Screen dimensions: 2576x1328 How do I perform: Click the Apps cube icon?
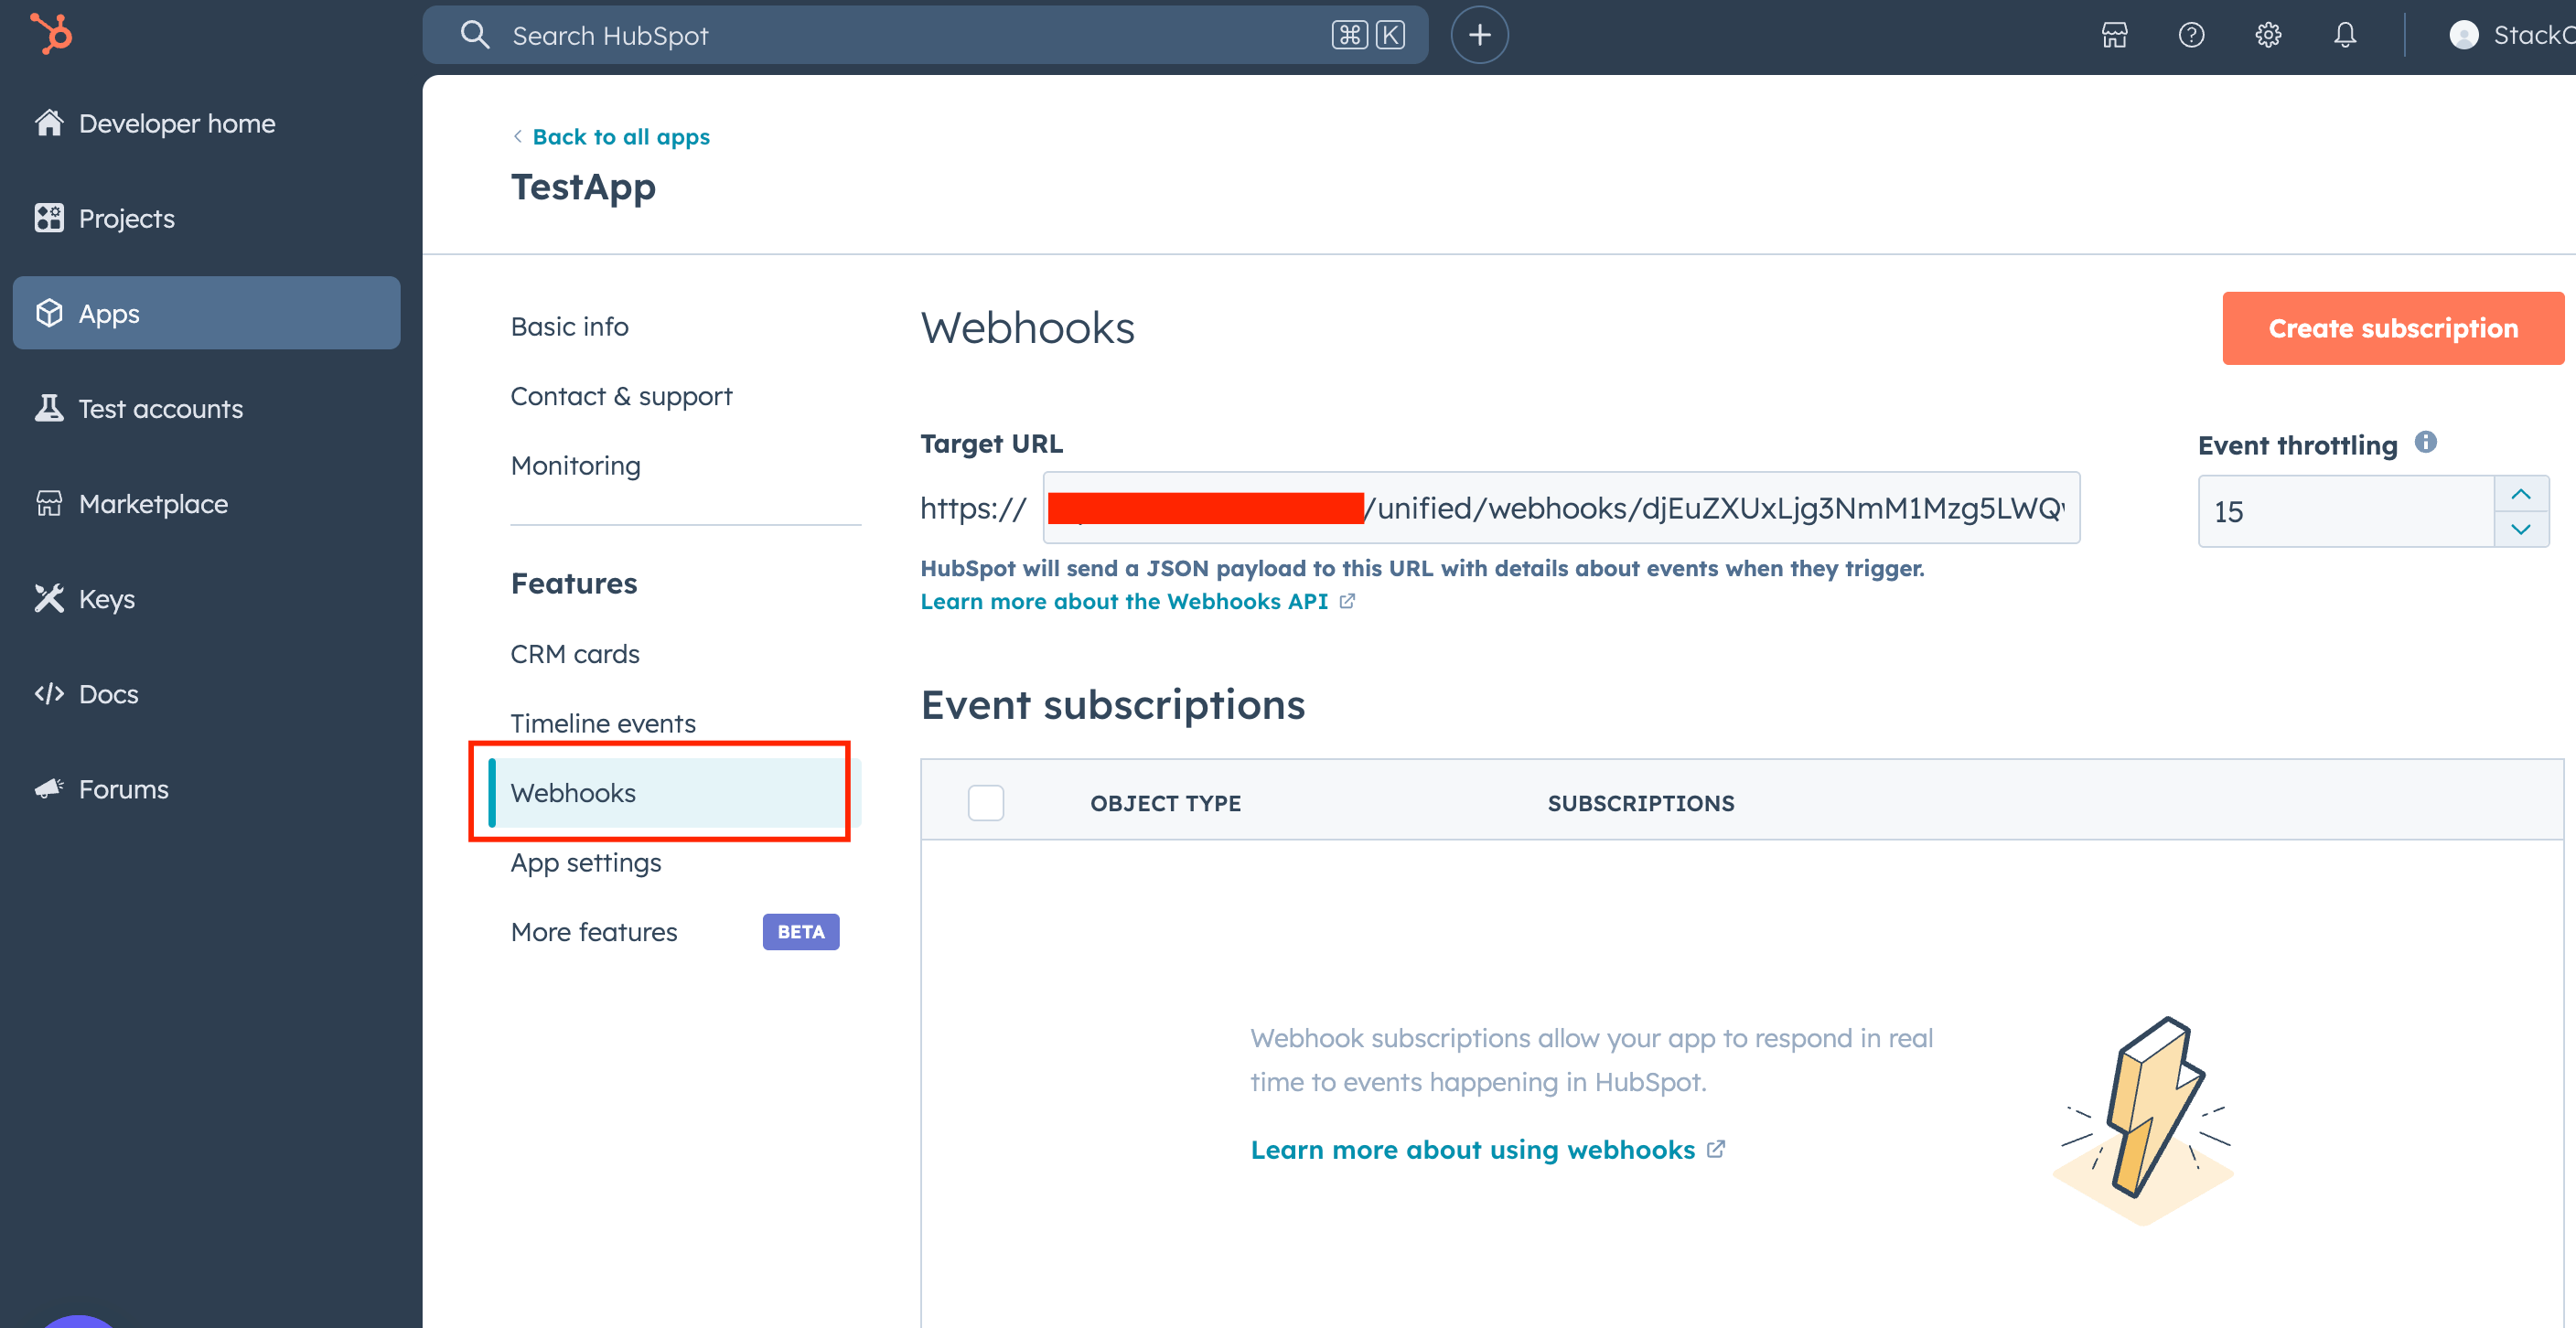pyautogui.click(x=49, y=313)
